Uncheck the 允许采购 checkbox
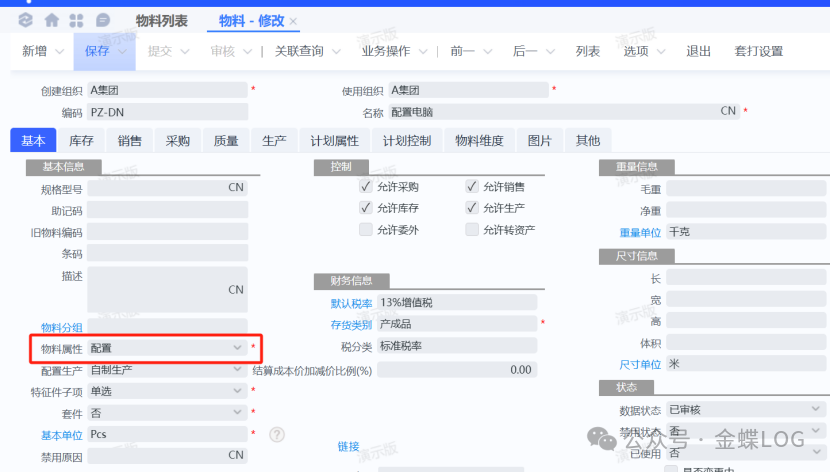The width and height of the screenshot is (831, 472). click(x=366, y=187)
